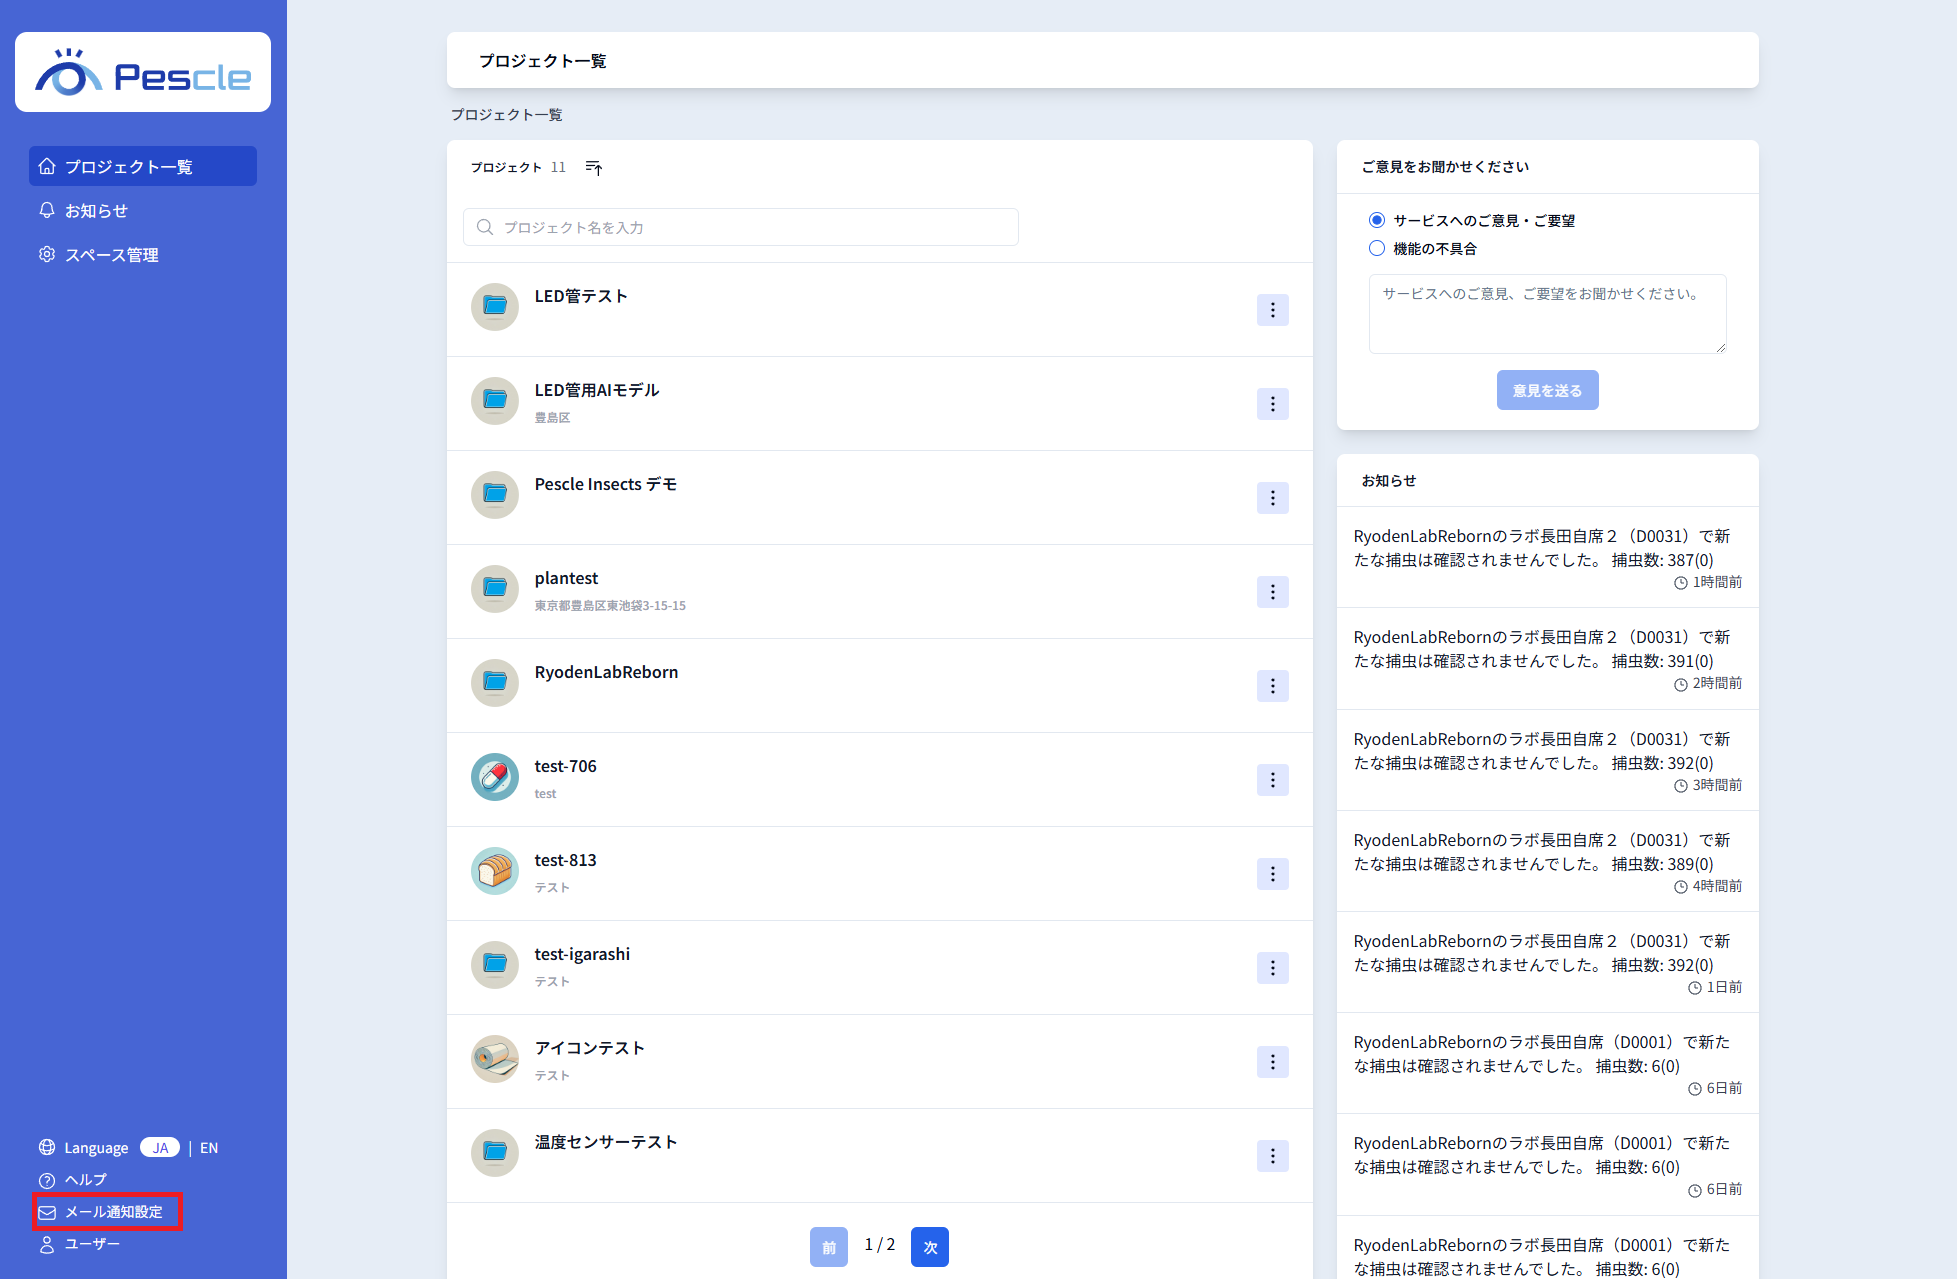Screen dimensions: 1957x1279
Task: Open お知らせ in the sidebar
Action: click(x=96, y=211)
